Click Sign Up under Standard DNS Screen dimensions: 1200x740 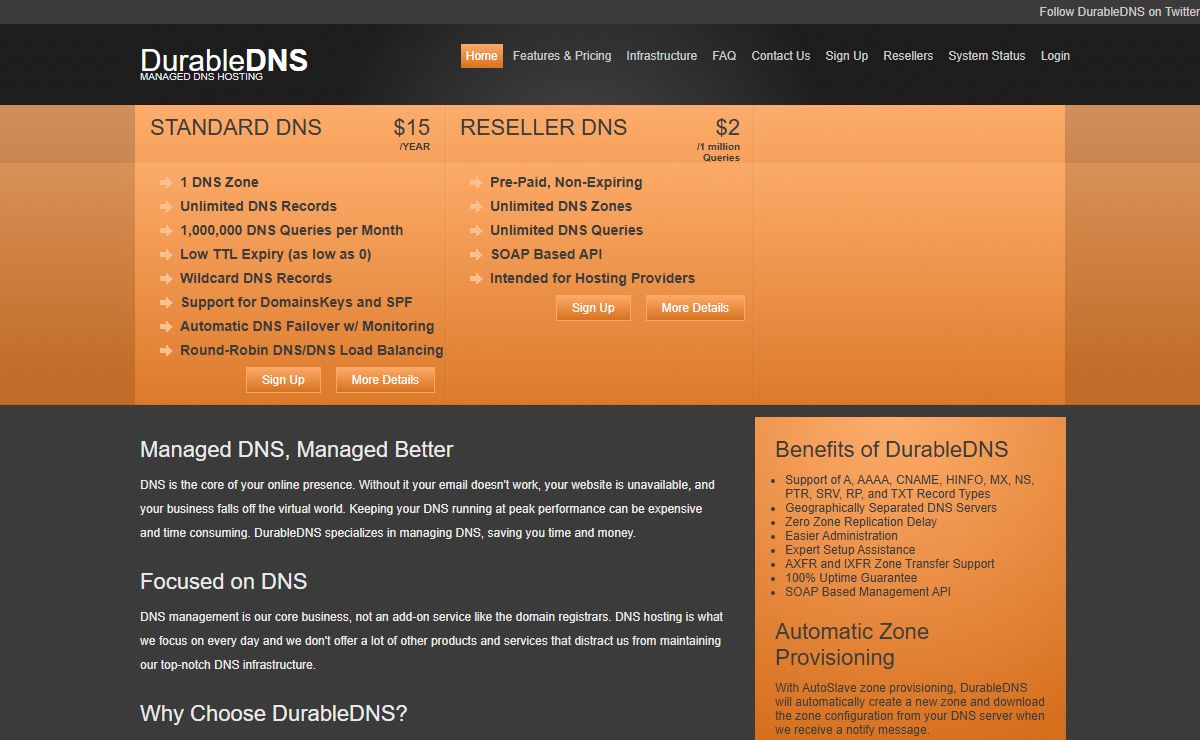coord(283,380)
